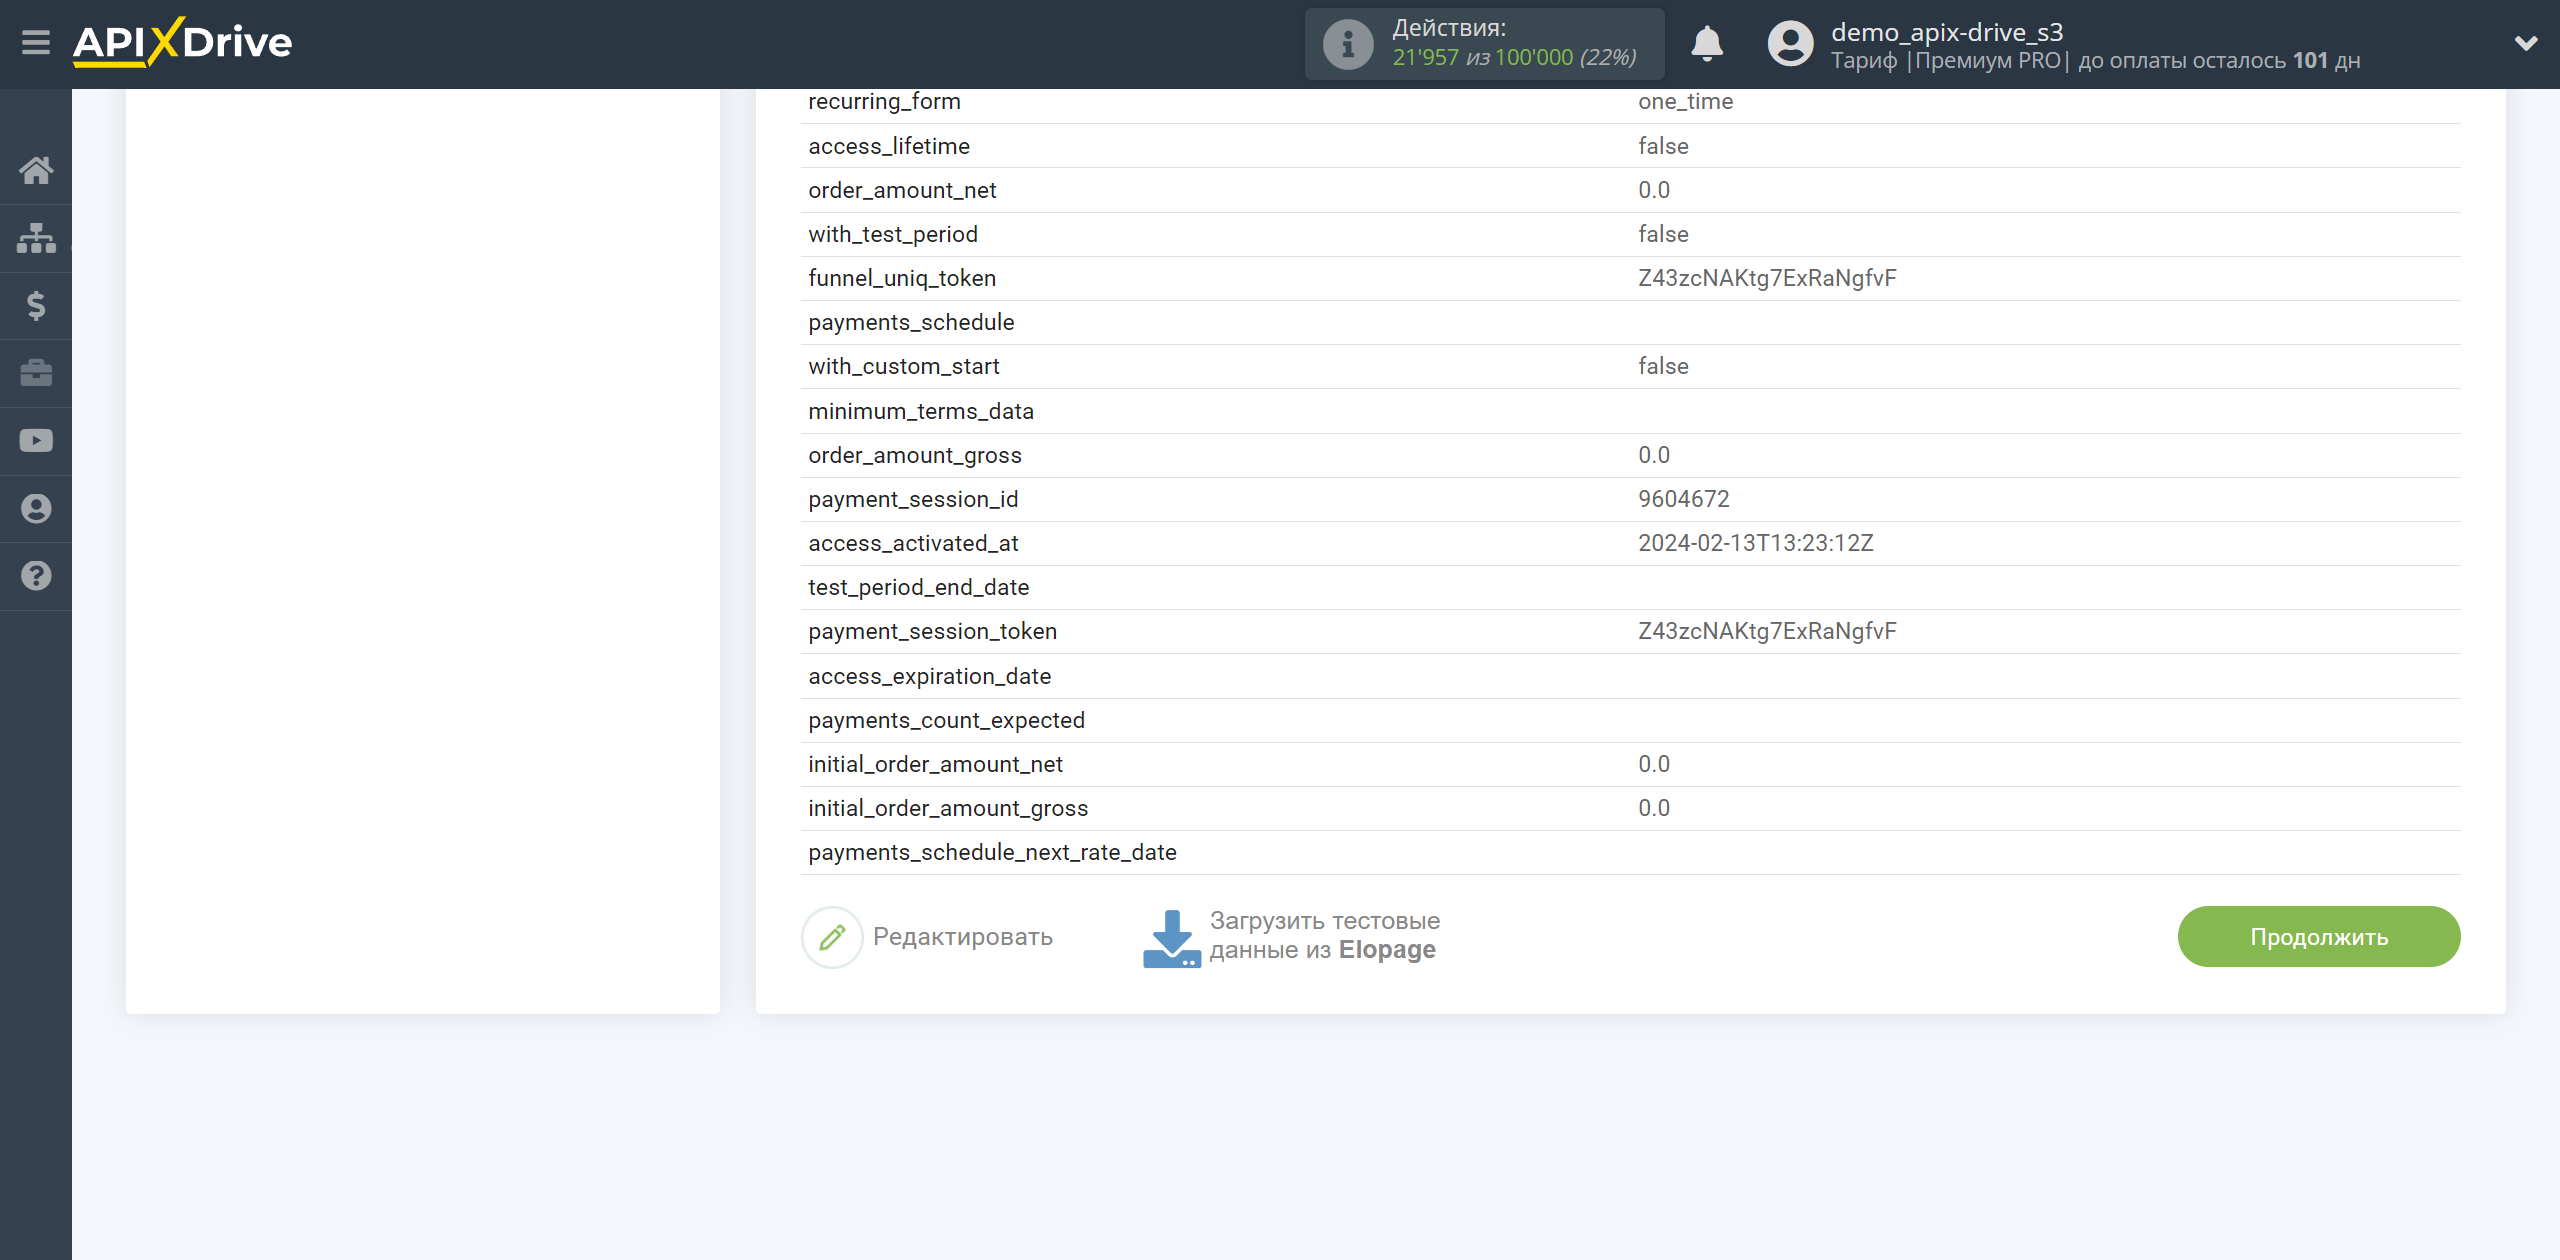Viewport: 2560px width, 1260px height.
Task: Click the user avatar icon
Action: point(1790,44)
